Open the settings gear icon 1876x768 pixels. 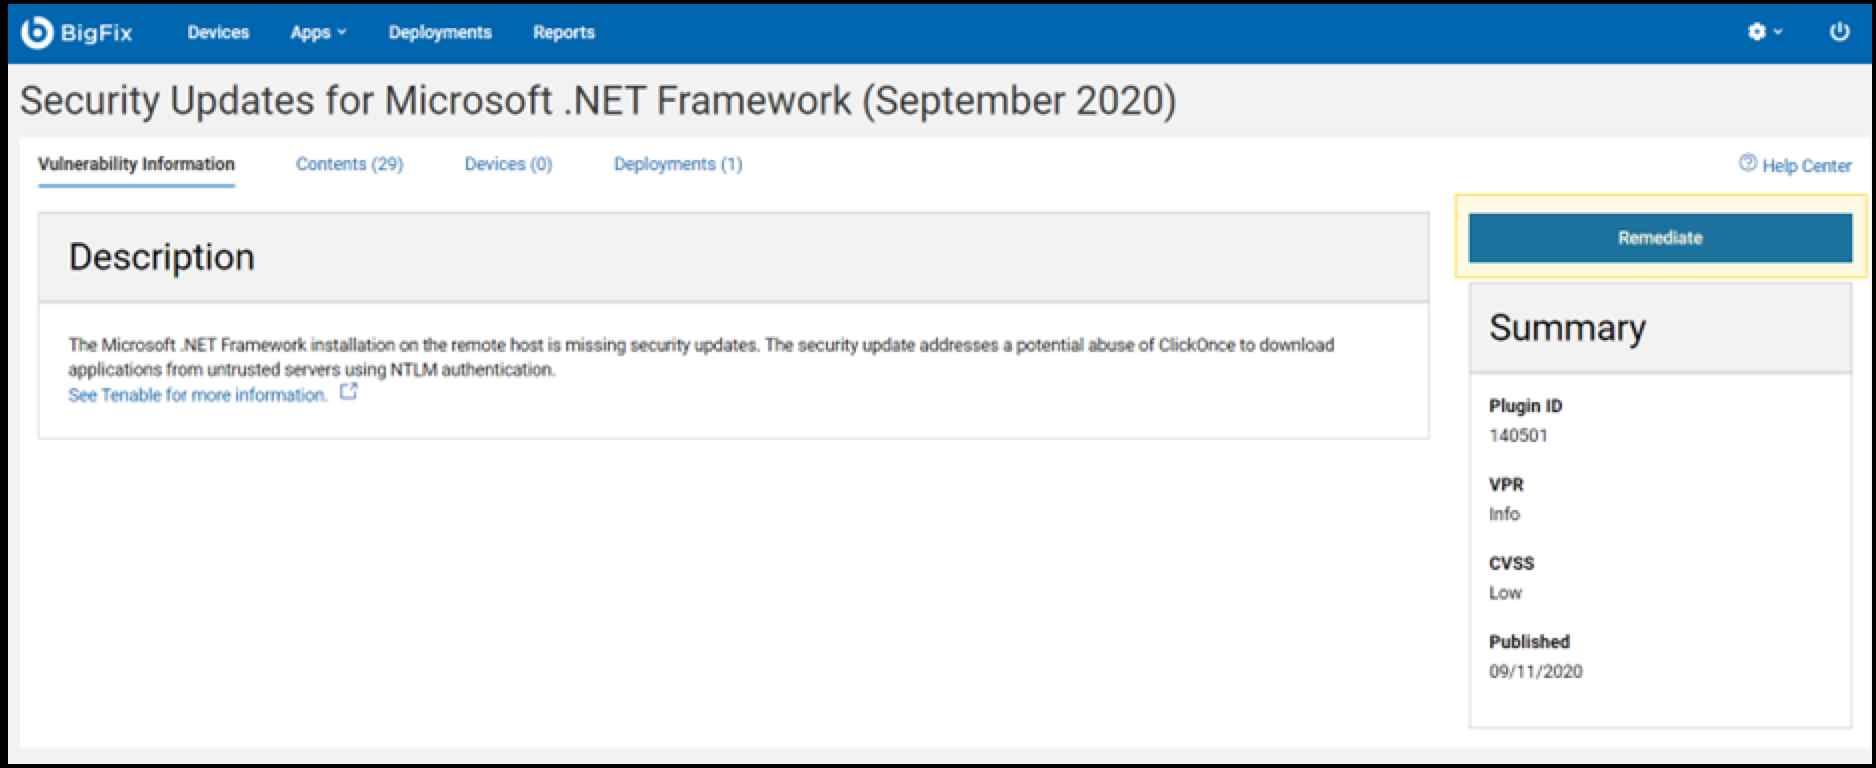[x=1756, y=32]
